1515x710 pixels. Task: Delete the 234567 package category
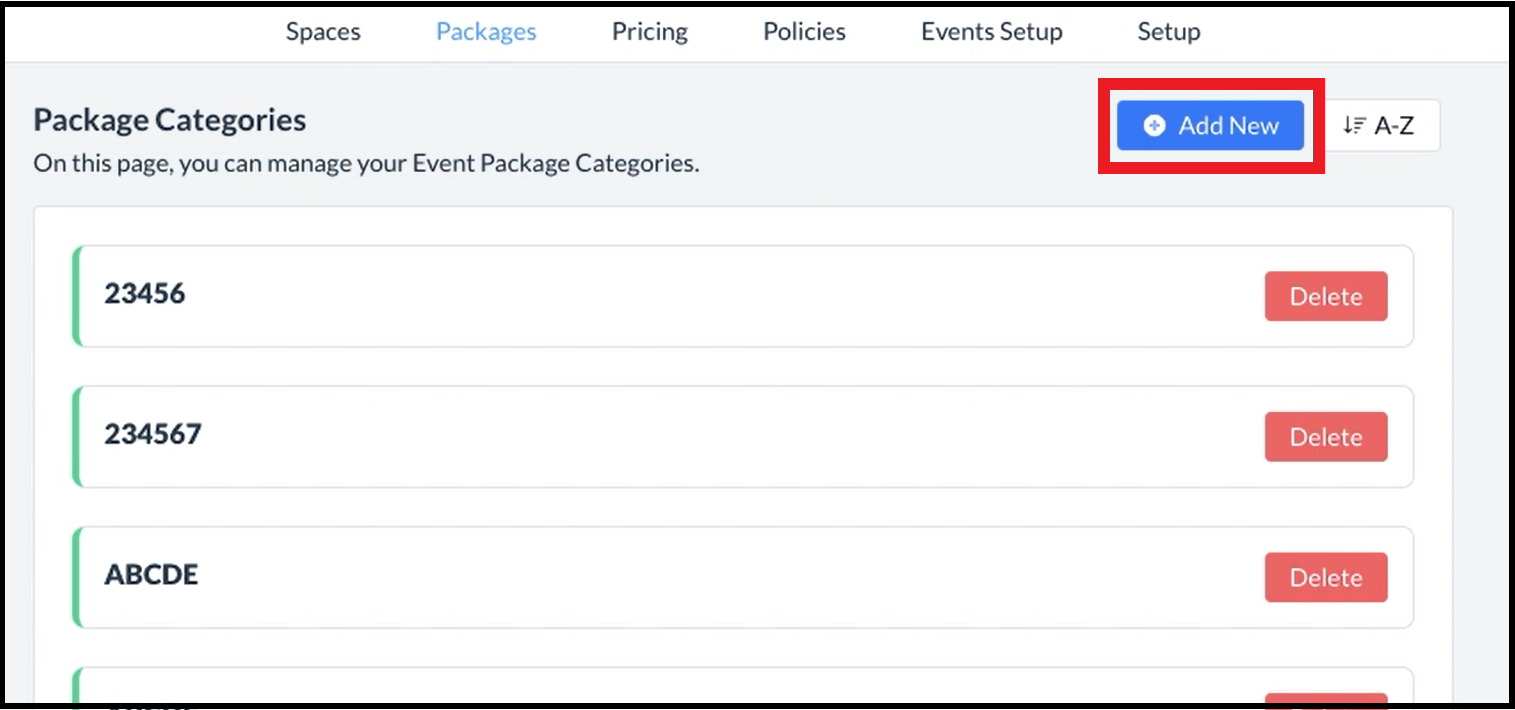pos(1325,437)
